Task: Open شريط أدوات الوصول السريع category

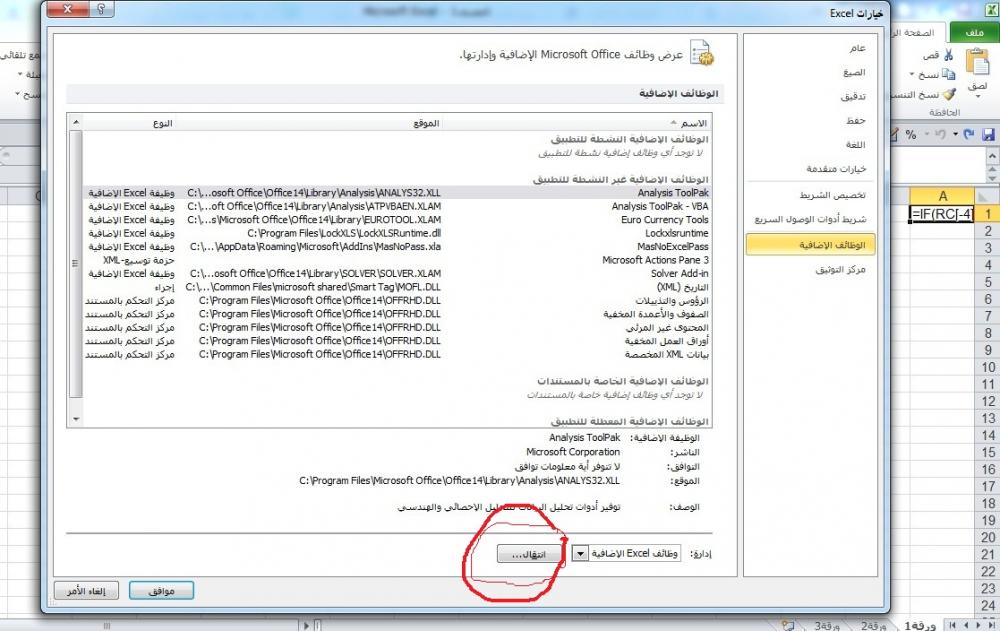Action: (810, 219)
